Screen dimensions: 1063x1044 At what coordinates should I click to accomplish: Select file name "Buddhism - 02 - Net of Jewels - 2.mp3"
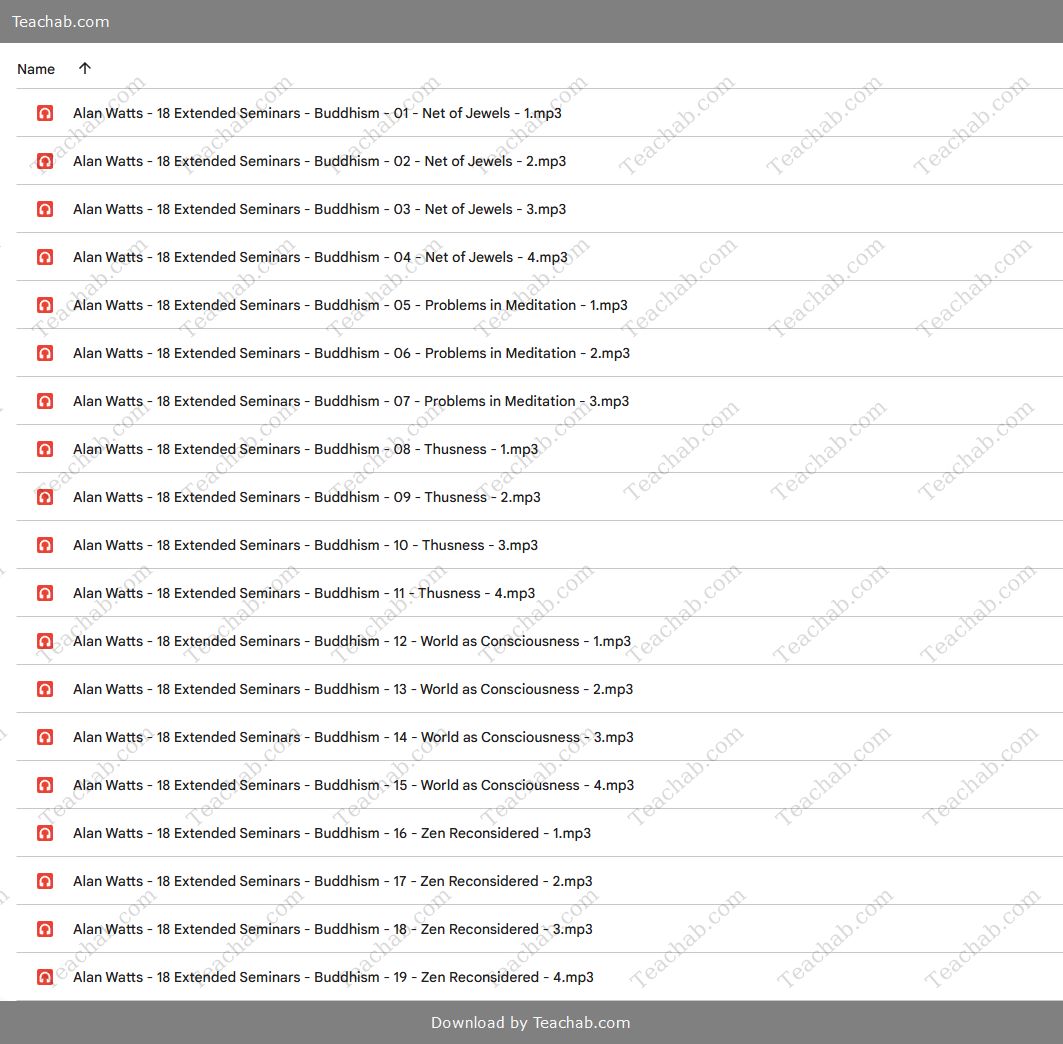(x=319, y=161)
